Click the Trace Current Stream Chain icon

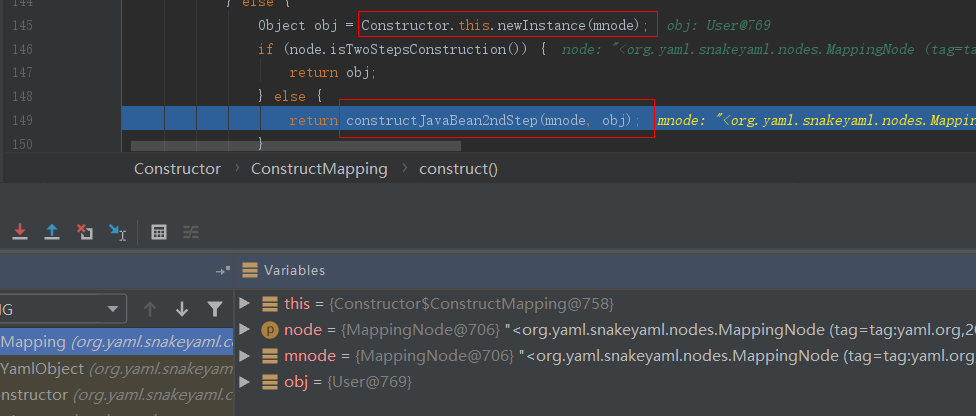tap(190, 232)
